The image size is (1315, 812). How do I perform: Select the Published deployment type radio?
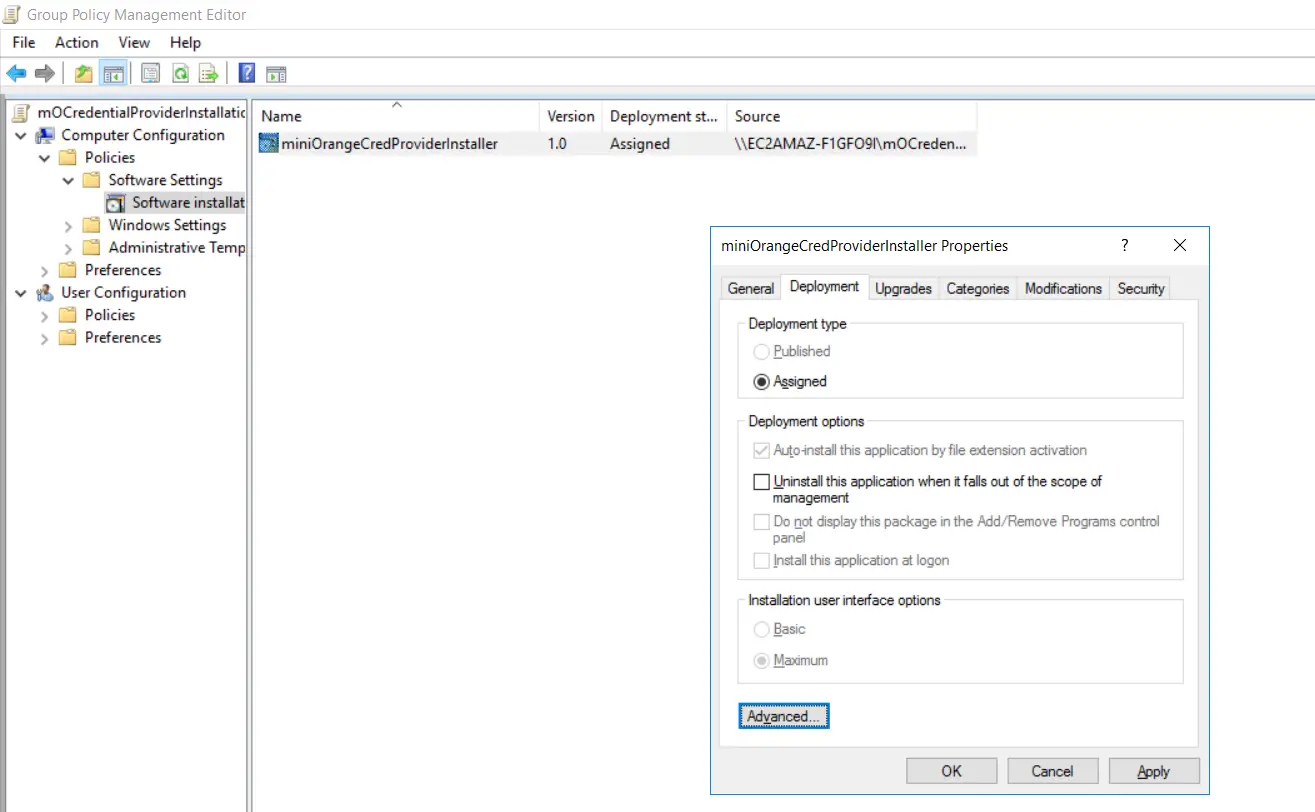[x=762, y=352]
